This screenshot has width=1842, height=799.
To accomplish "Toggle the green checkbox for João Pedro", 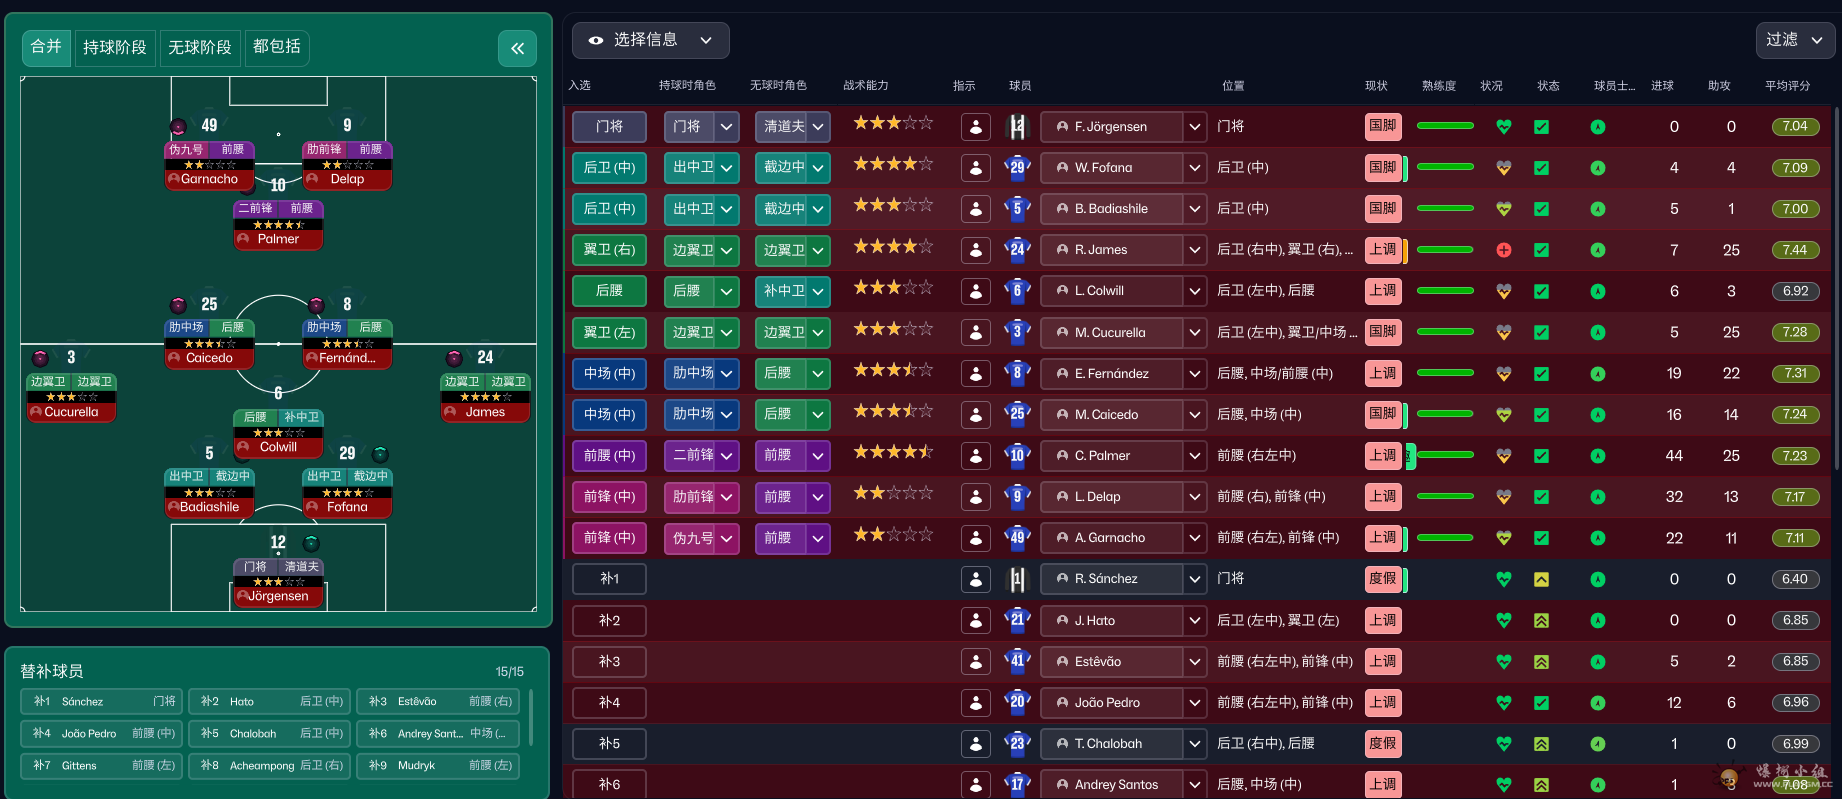I will tap(1541, 703).
